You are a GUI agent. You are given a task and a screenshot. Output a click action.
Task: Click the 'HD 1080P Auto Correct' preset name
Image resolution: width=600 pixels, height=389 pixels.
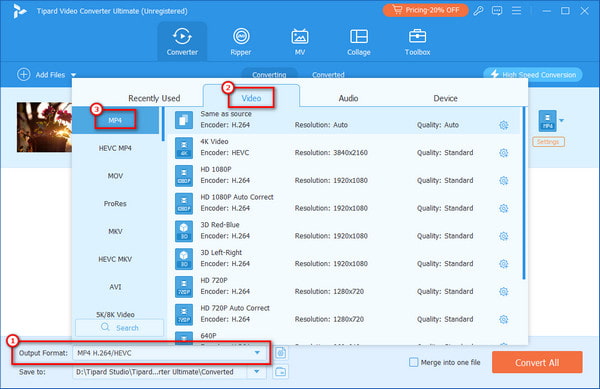[237, 197]
